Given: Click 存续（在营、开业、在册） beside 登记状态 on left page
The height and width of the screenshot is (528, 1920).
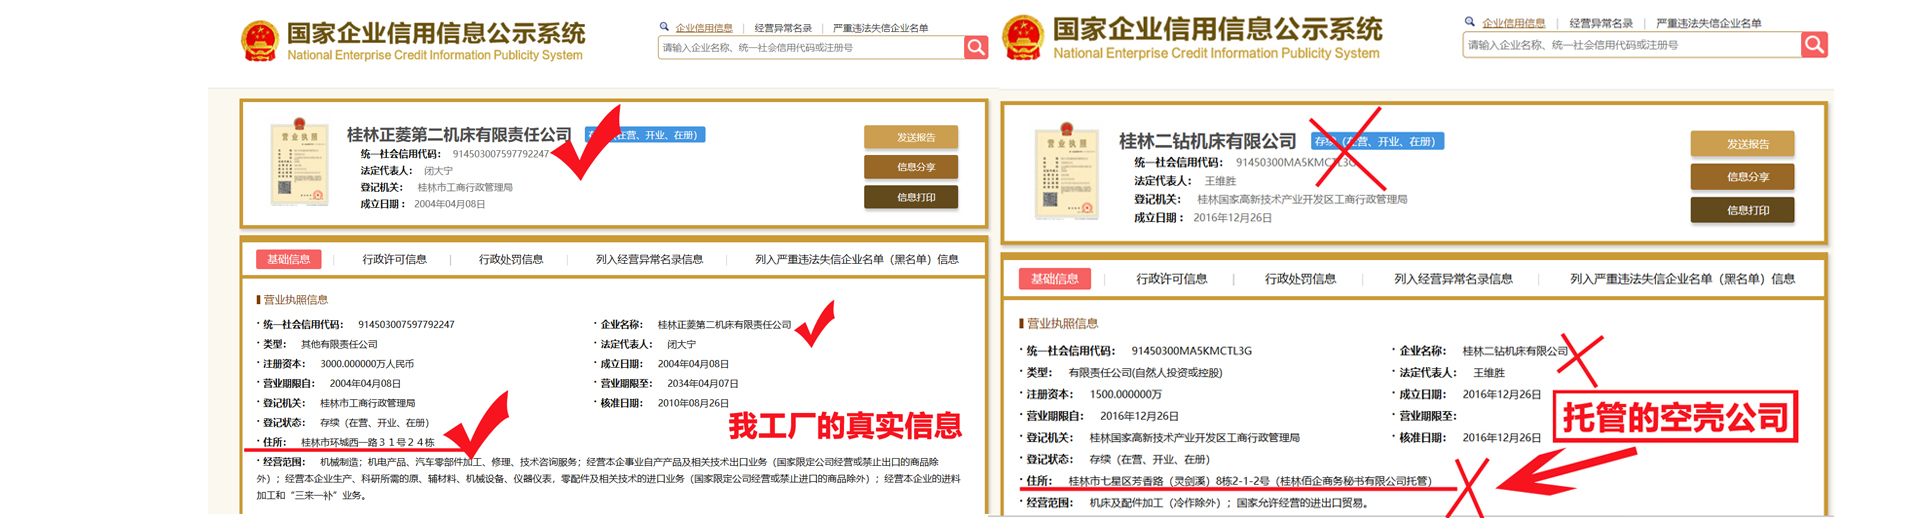Looking at the screenshot, I should (x=374, y=423).
